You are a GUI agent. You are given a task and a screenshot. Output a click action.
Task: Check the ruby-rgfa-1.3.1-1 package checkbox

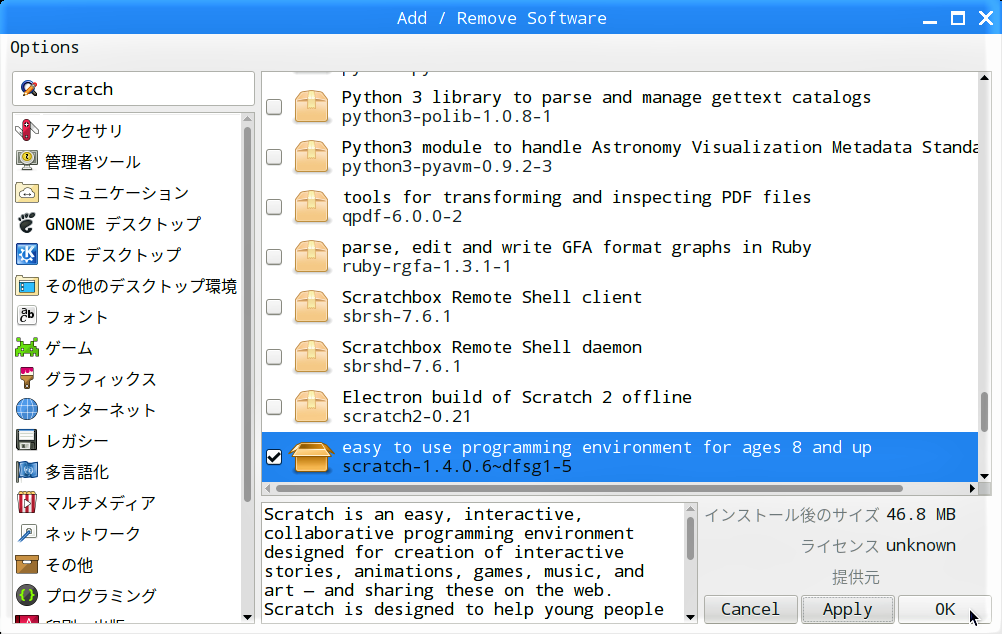274,256
